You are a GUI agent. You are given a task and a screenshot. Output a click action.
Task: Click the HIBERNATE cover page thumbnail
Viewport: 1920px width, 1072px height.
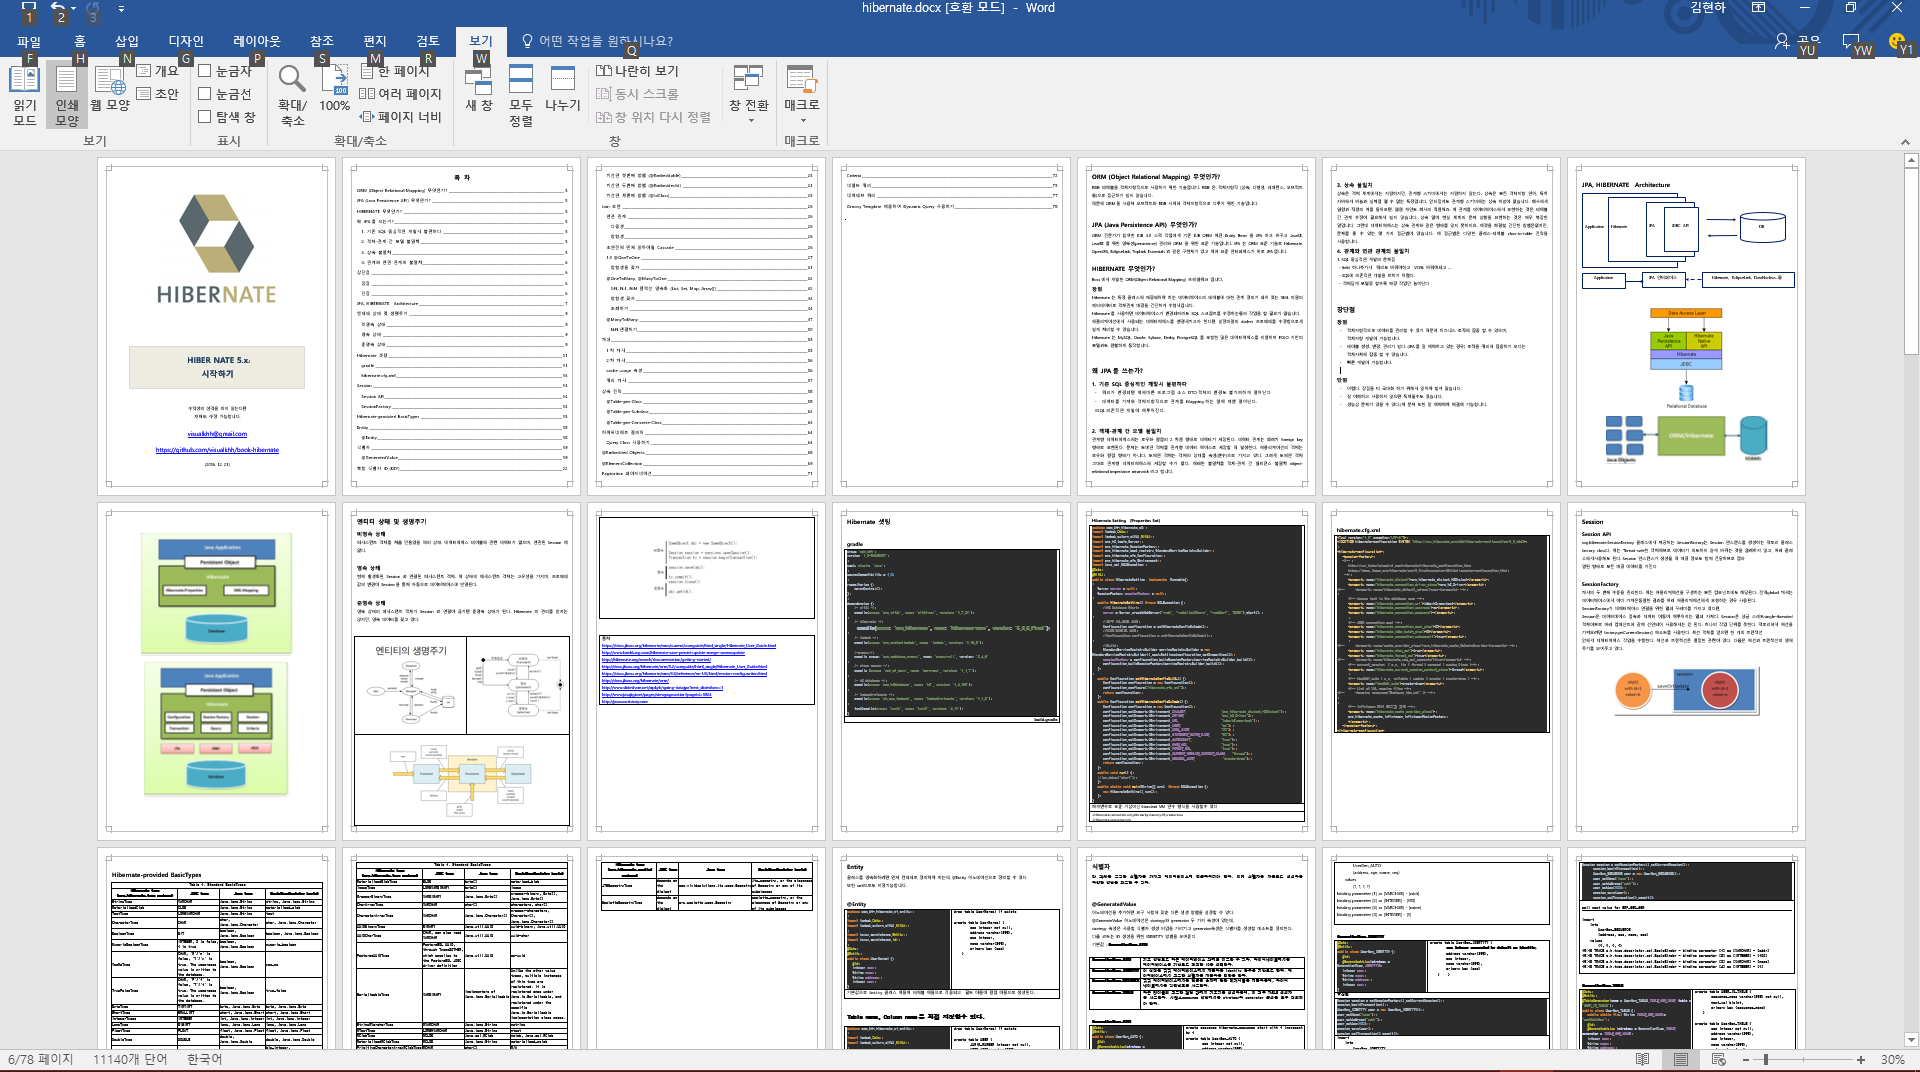click(x=217, y=326)
